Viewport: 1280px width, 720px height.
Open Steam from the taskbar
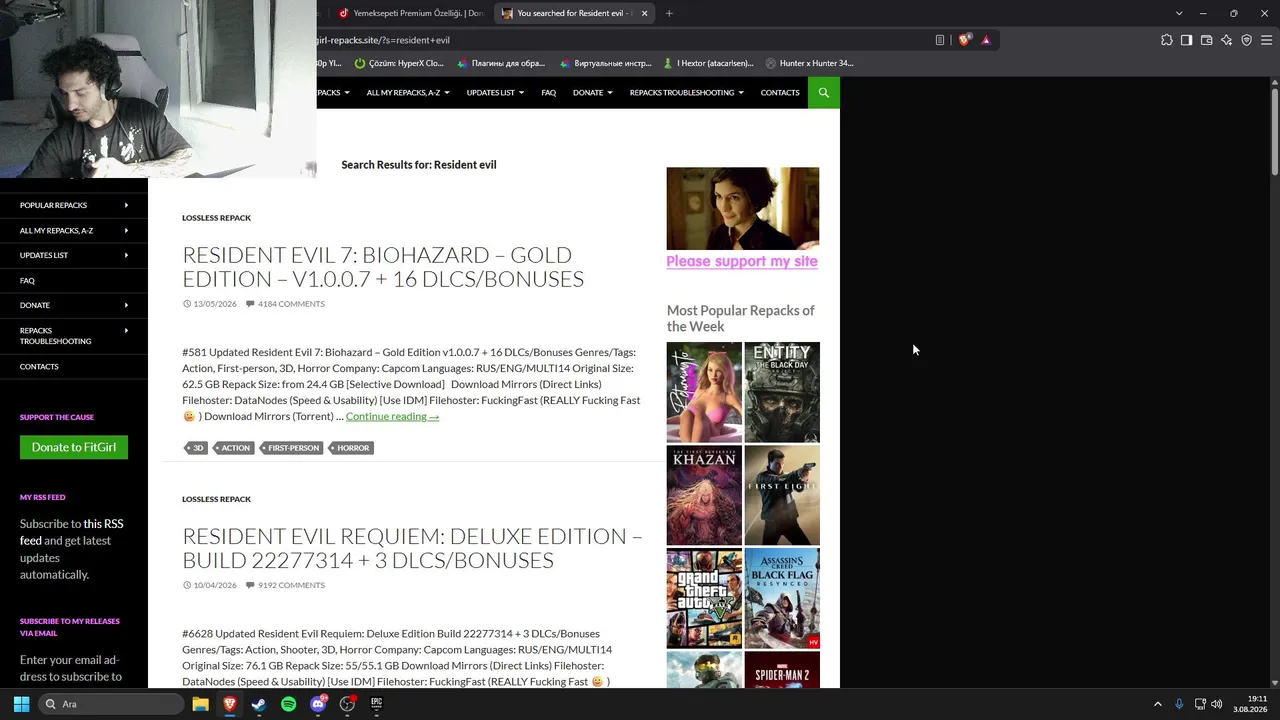pos(259,704)
